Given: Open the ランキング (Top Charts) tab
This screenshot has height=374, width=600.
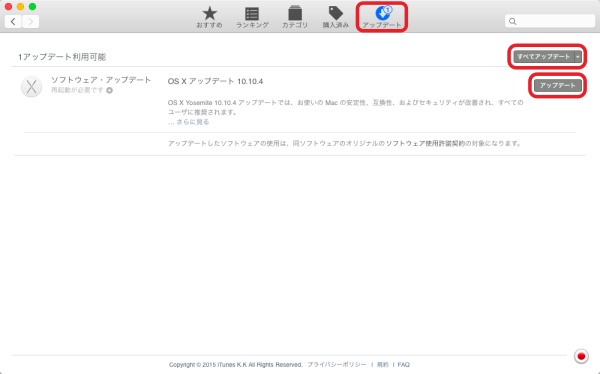Looking at the screenshot, I should pyautogui.click(x=252, y=18).
